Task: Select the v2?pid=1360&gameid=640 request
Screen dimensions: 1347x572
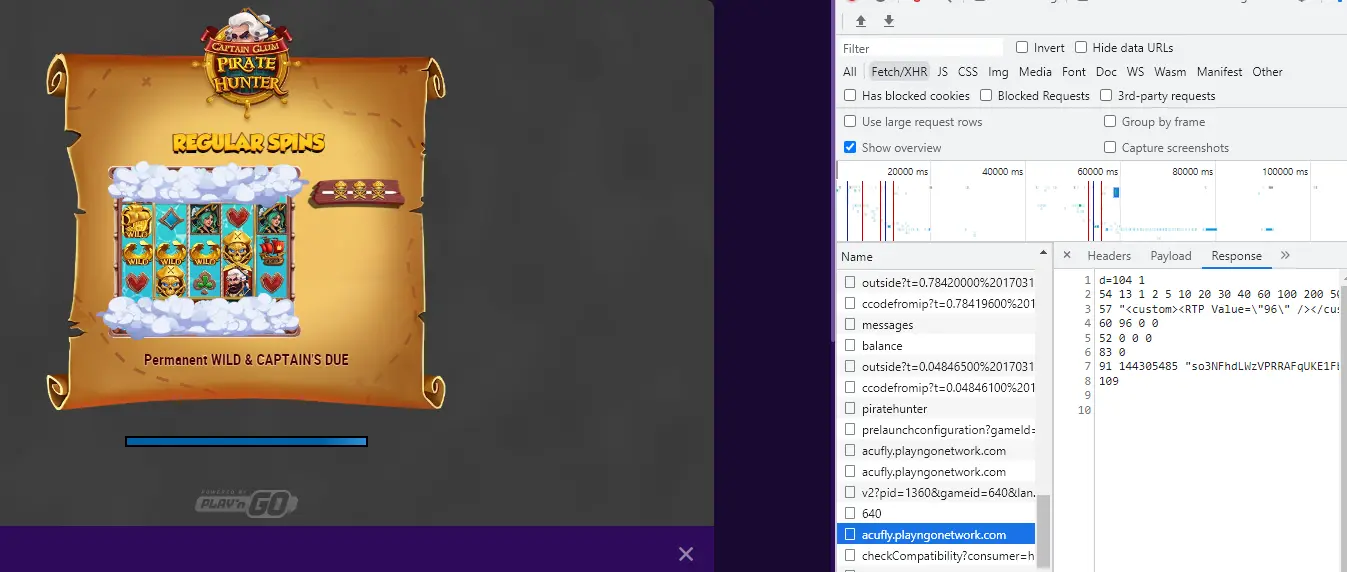Action: 936,493
